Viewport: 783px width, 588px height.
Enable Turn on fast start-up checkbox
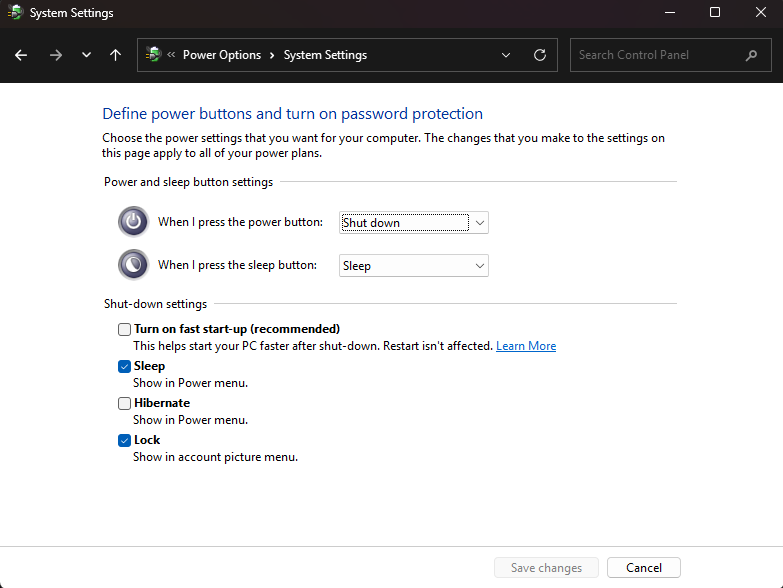pos(124,329)
